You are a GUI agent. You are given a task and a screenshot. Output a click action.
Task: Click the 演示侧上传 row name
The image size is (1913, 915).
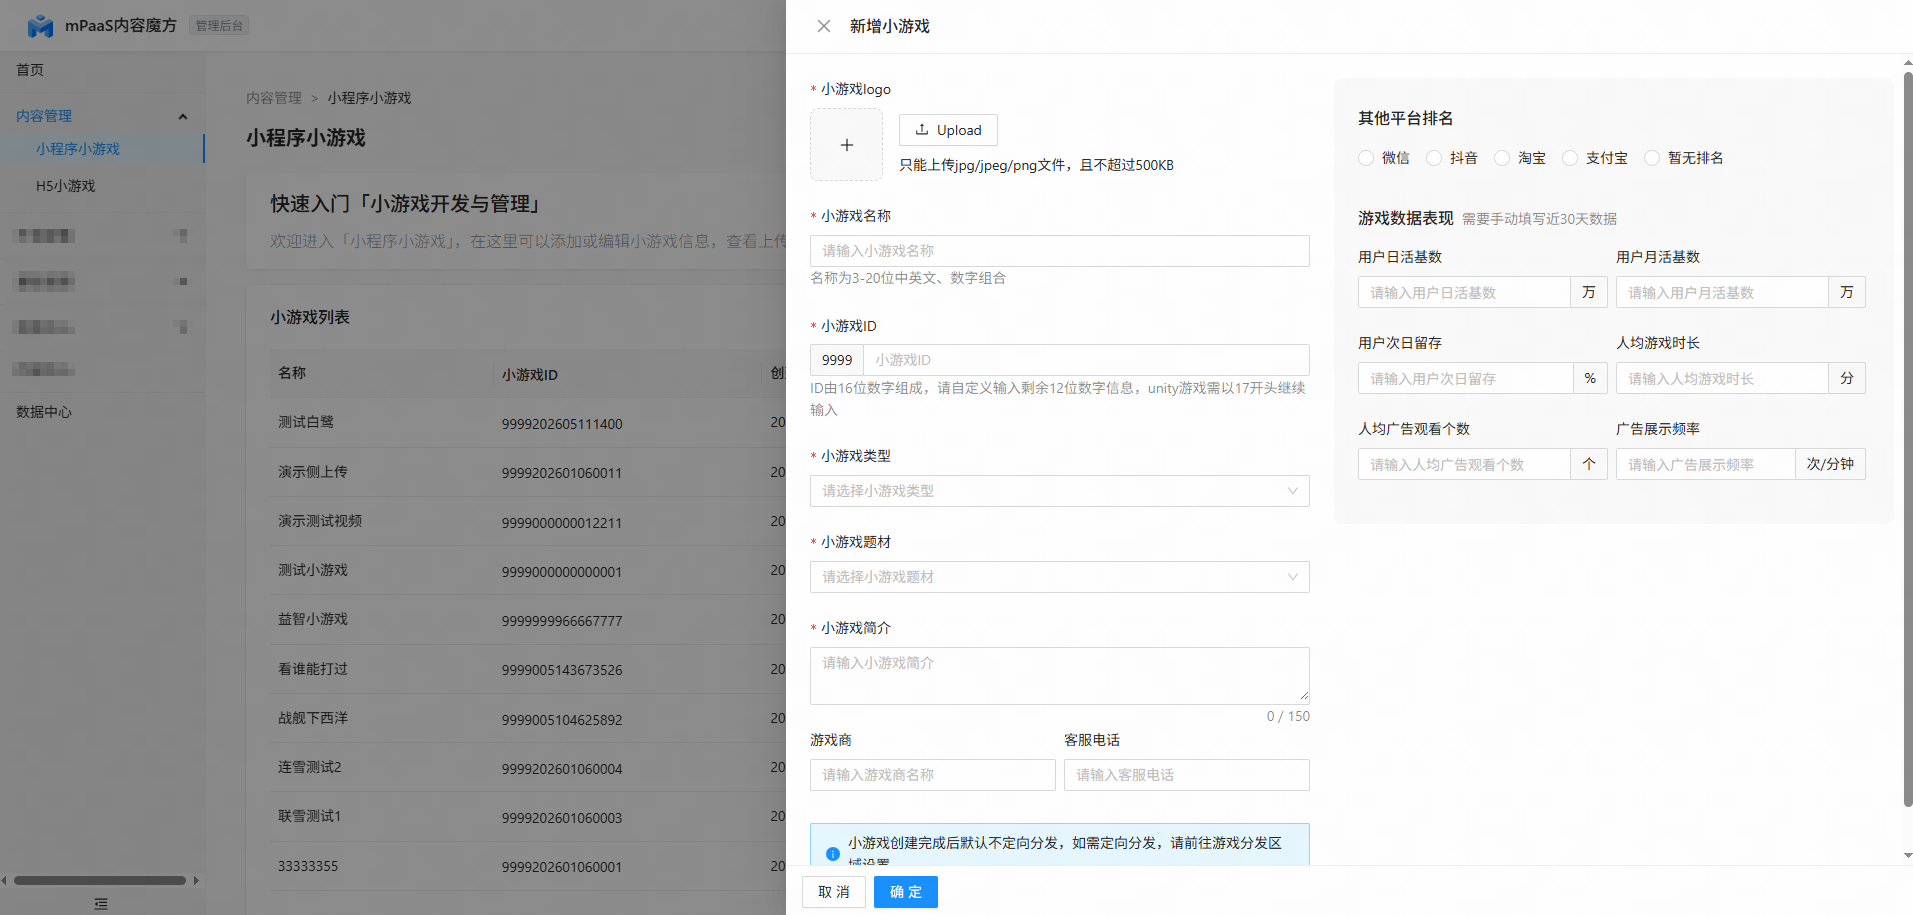(313, 472)
